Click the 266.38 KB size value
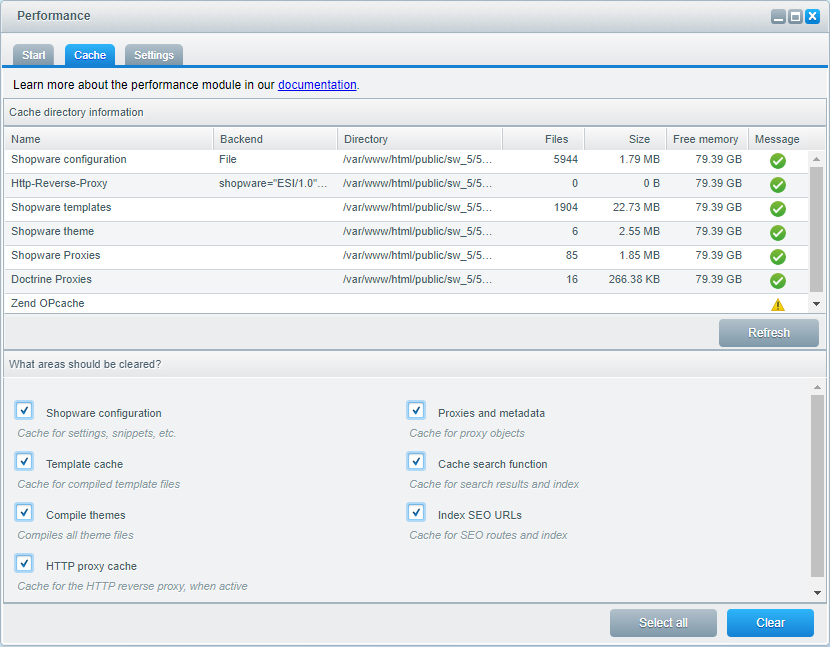 [634, 279]
